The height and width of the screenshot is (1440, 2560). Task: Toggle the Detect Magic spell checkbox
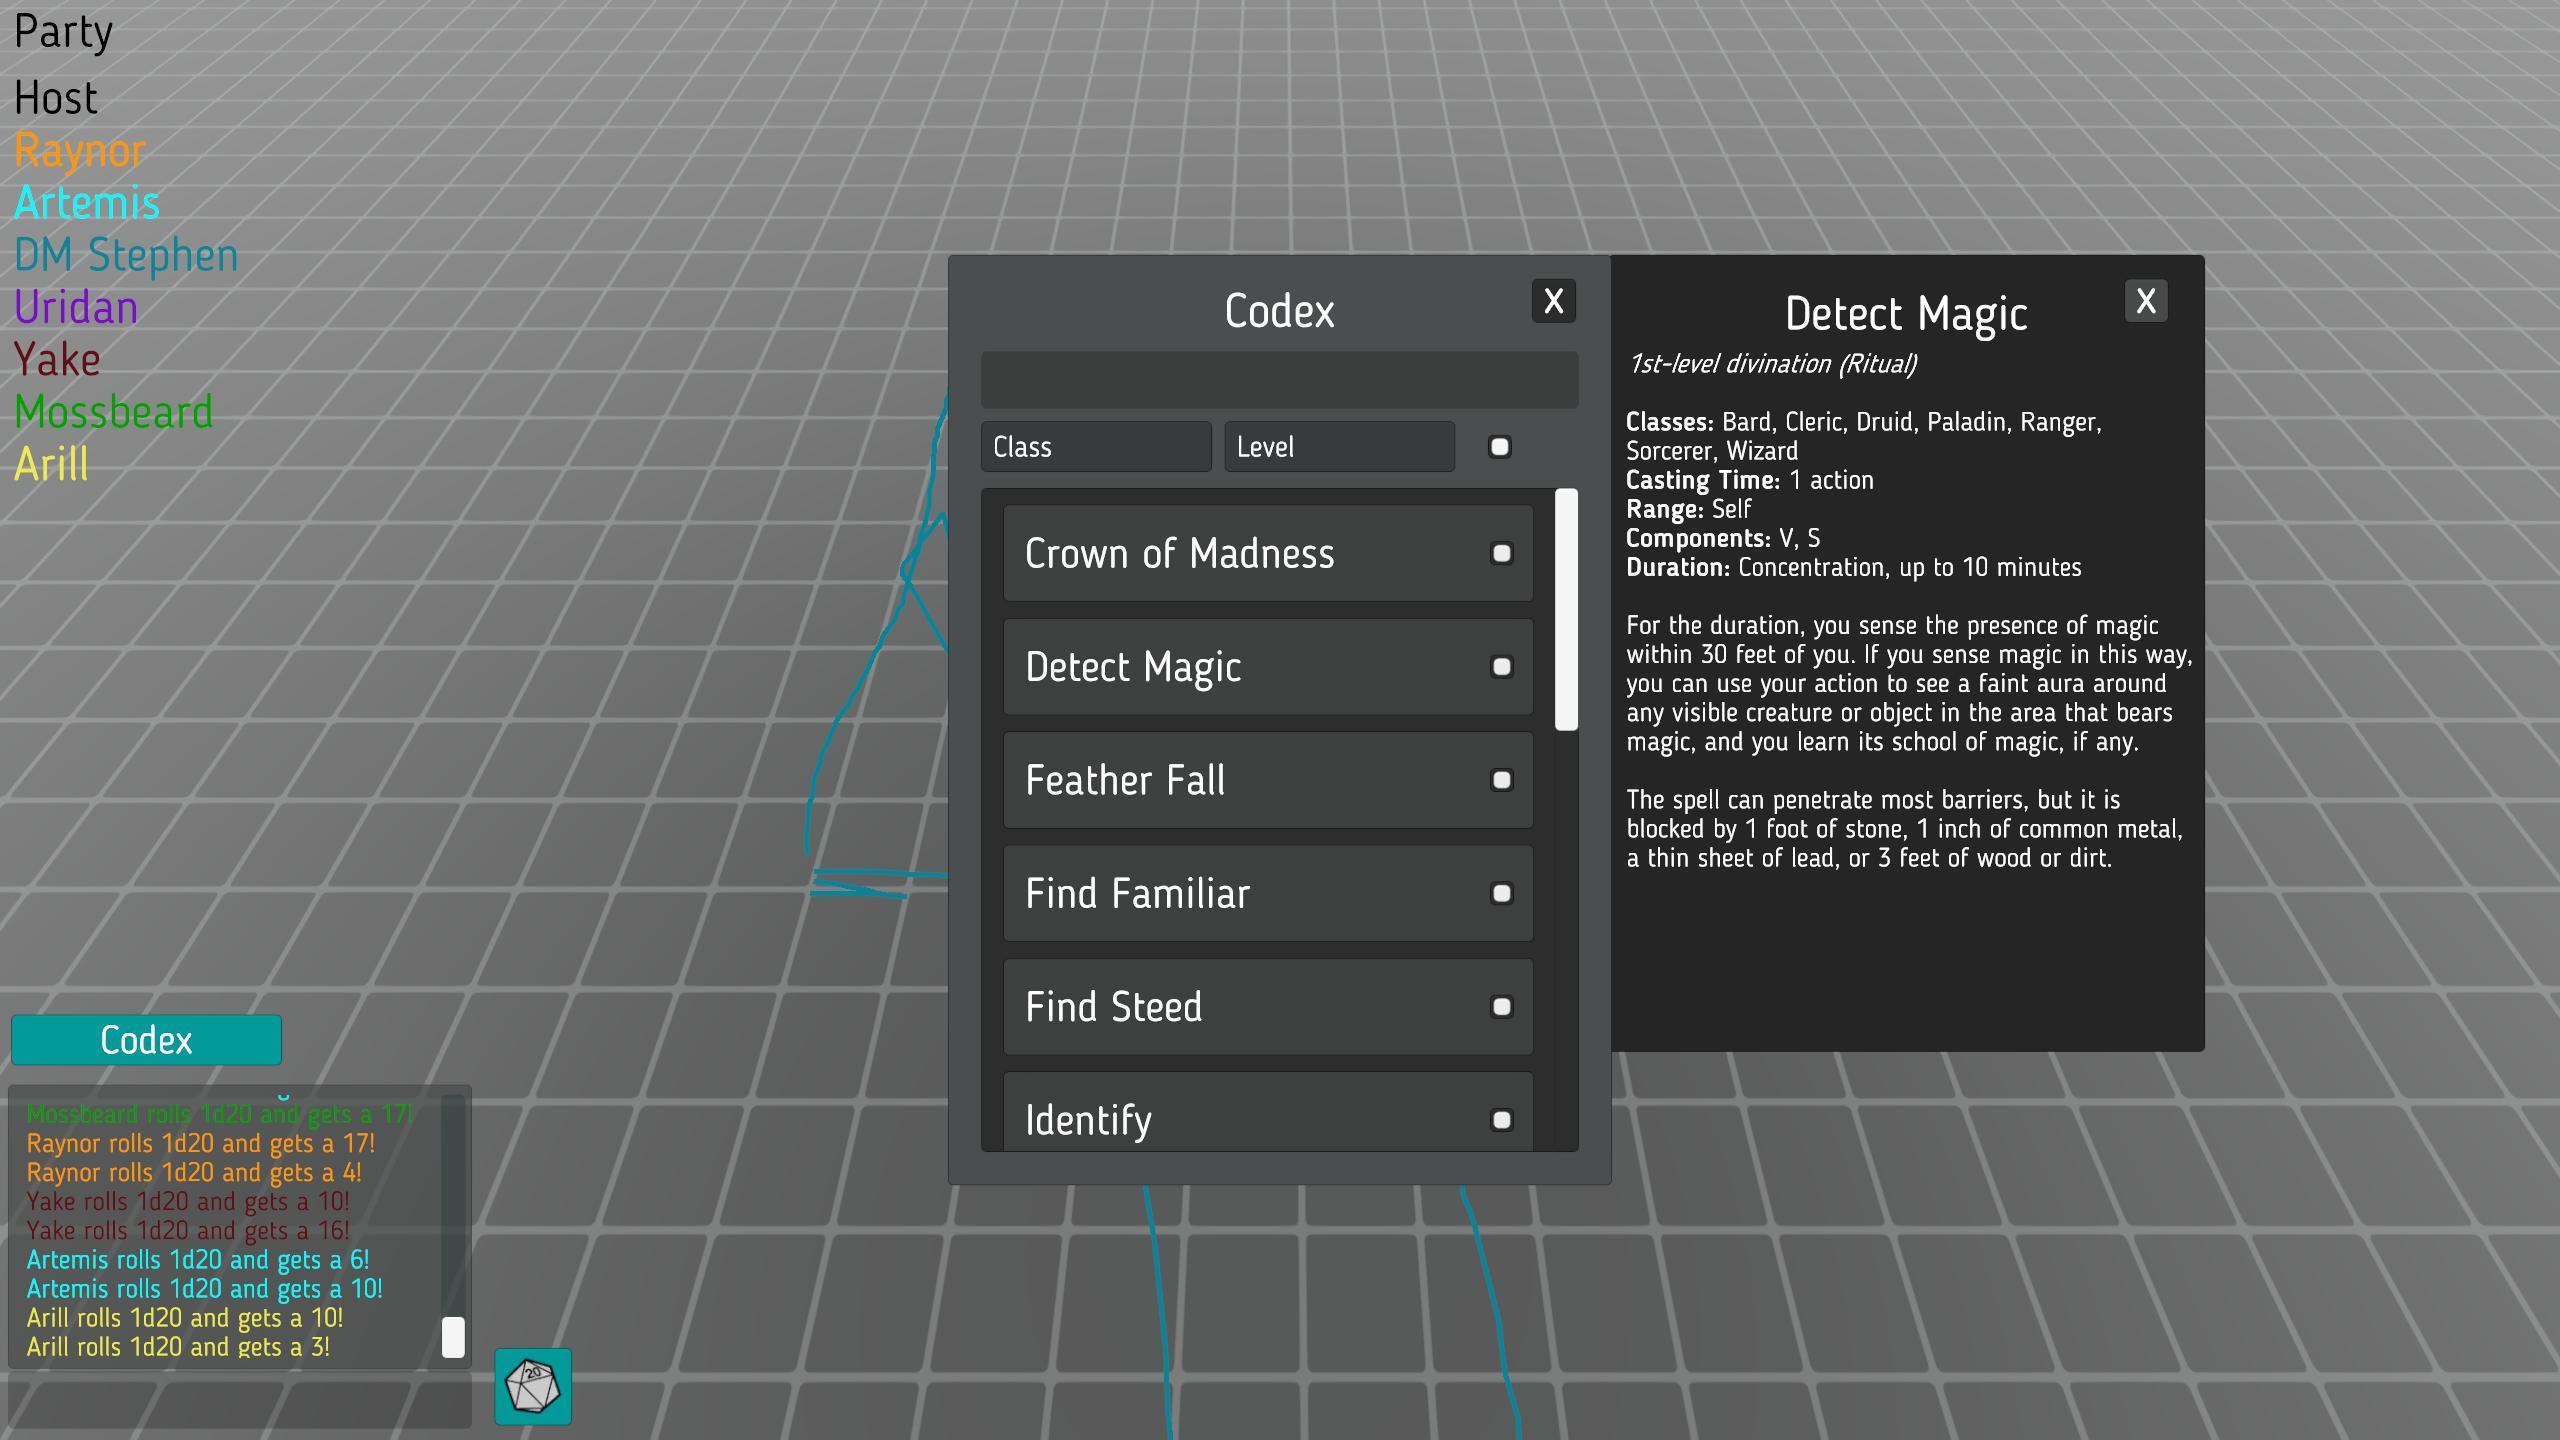[1501, 667]
